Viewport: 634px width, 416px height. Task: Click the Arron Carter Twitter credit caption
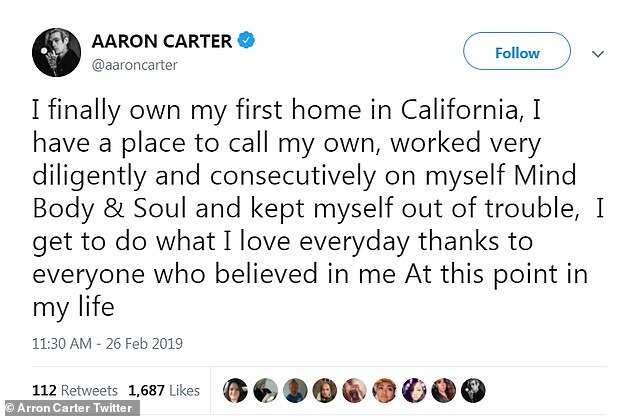pyautogui.click(x=70, y=408)
